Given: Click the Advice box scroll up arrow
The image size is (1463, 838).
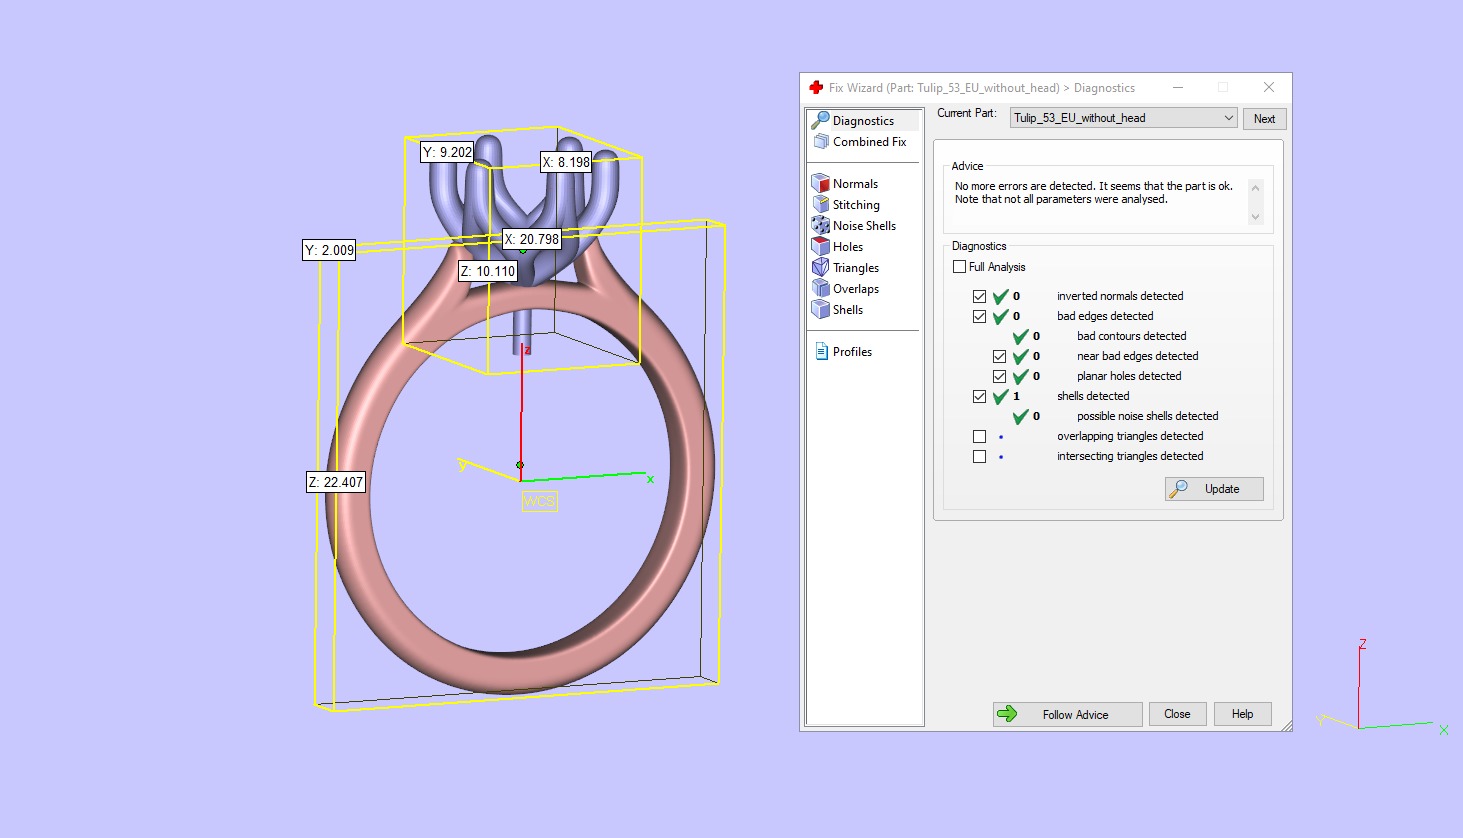Looking at the screenshot, I should pos(1256,188).
